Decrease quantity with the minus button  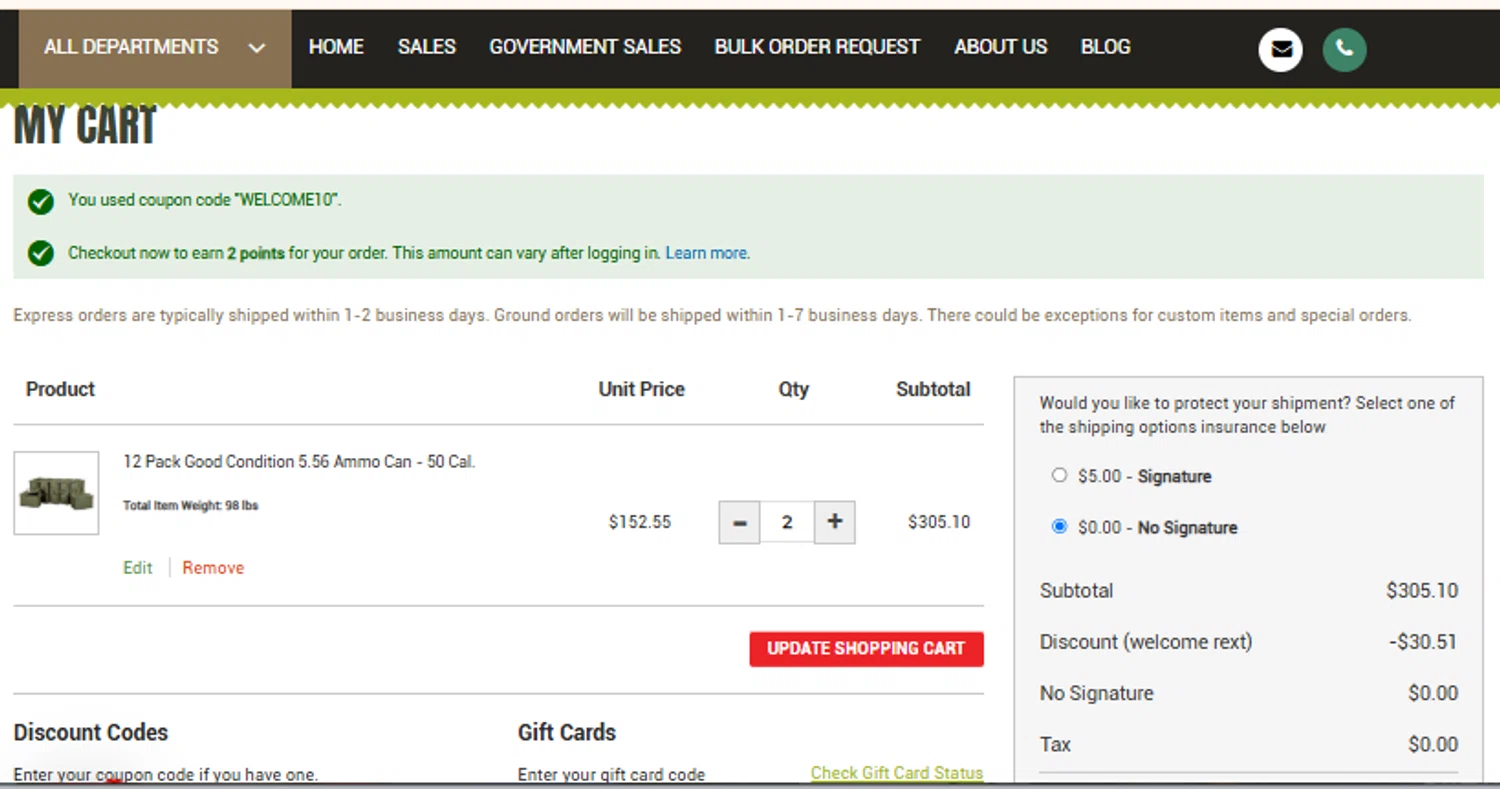pos(740,522)
